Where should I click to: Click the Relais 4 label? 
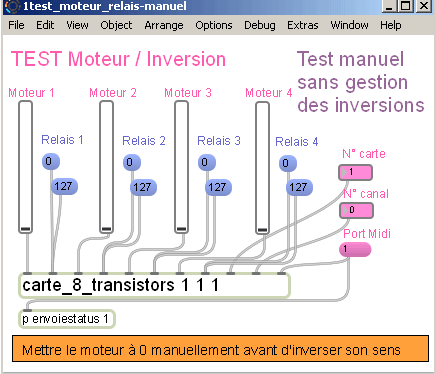click(x=297, y=142)
